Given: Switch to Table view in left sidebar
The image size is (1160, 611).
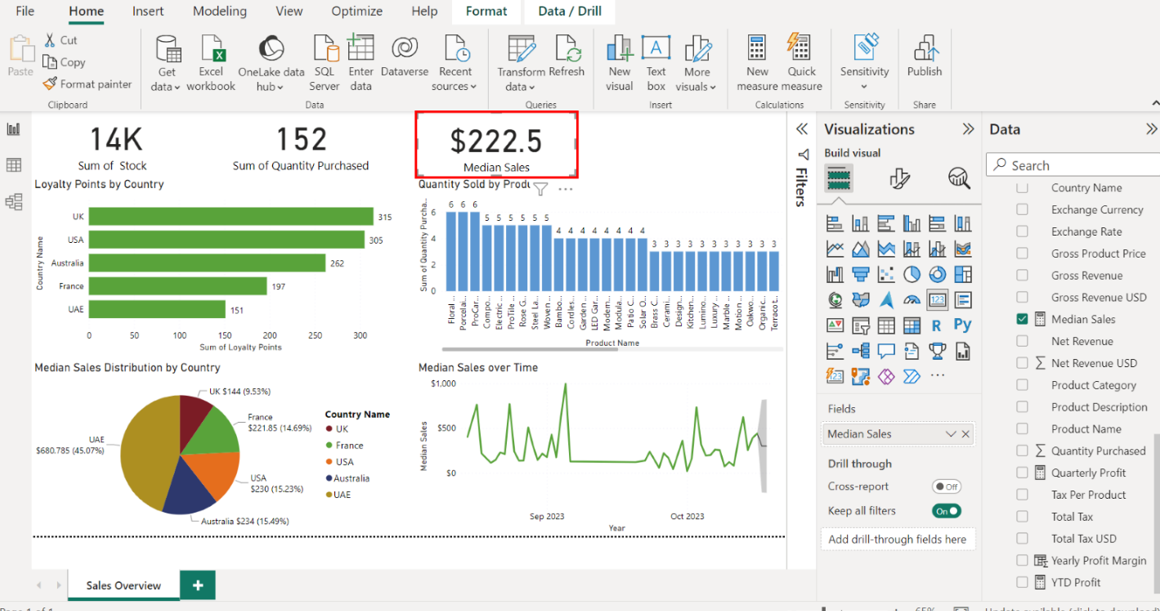Looking at the screenshot, I should coord(14,165).
